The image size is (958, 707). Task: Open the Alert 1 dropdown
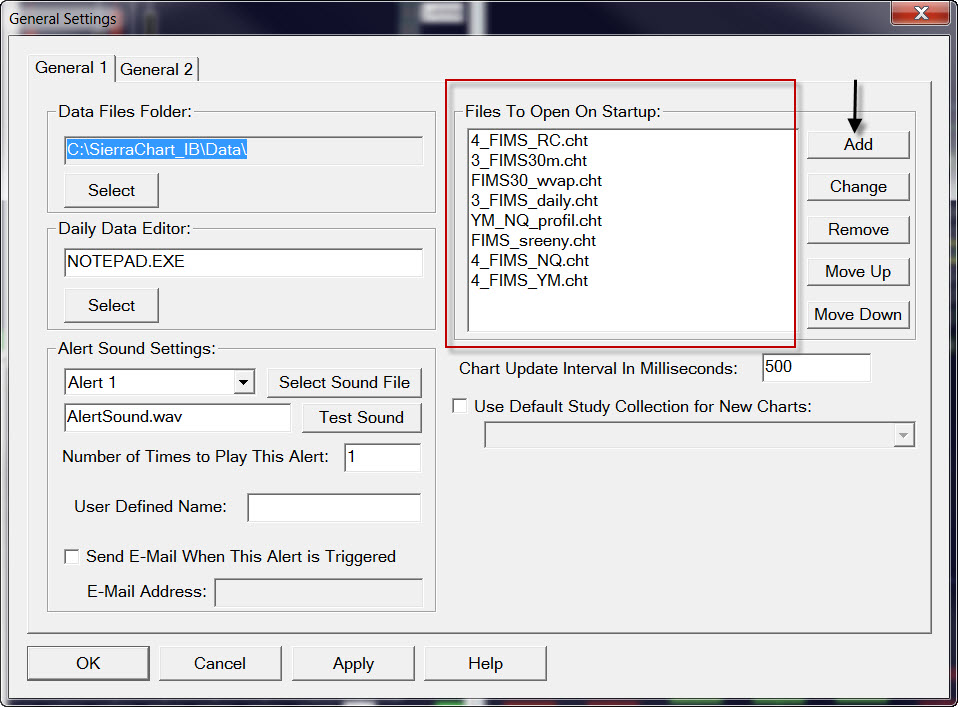[x=244, y=383]
